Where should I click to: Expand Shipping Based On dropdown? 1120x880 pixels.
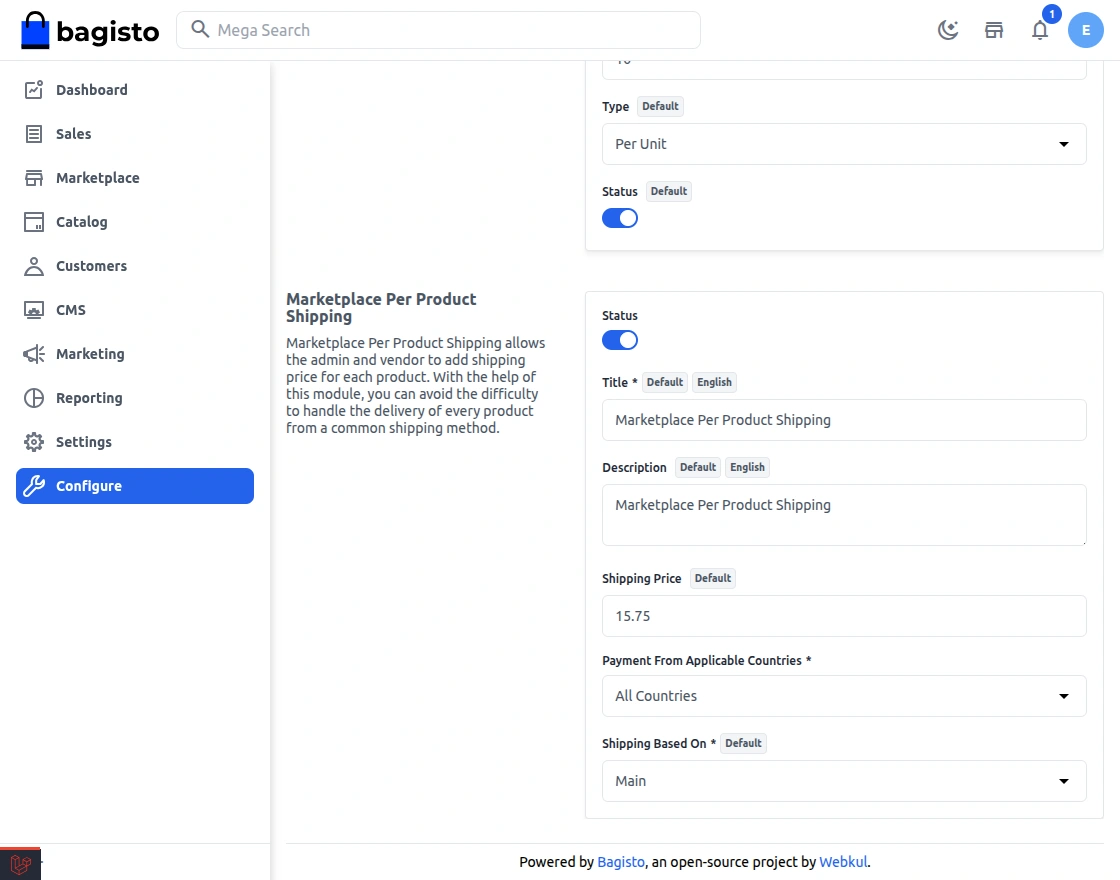tap(844, 781)
